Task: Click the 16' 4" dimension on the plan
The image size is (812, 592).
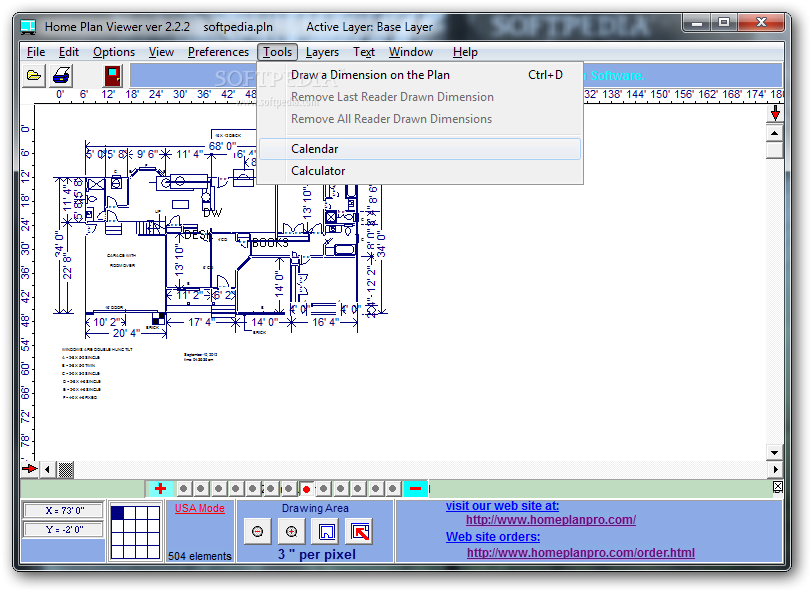Action: tap(325, 322)
